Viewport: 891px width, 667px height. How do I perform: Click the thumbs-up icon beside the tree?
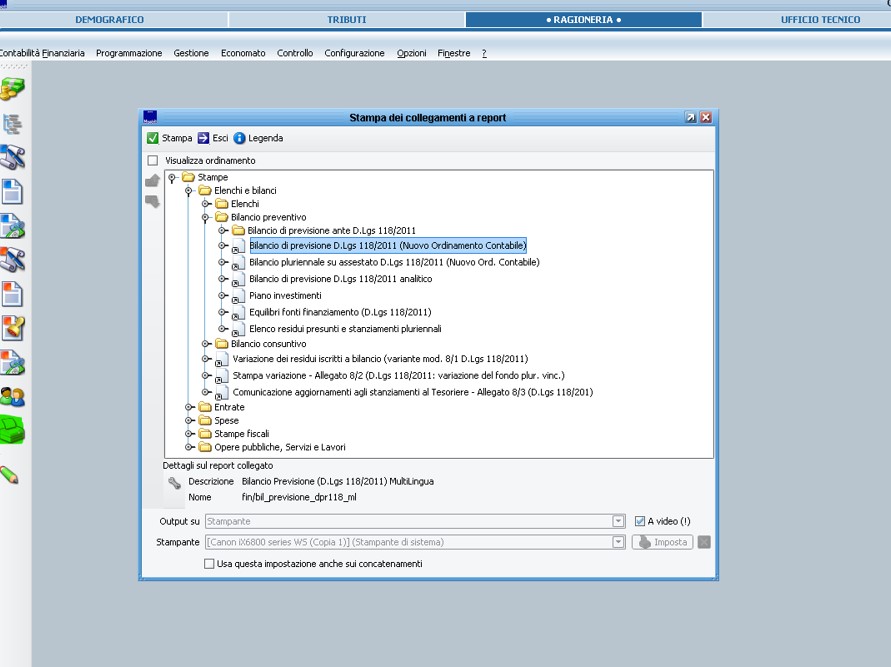pyautogui.click(x=152, y=181)
